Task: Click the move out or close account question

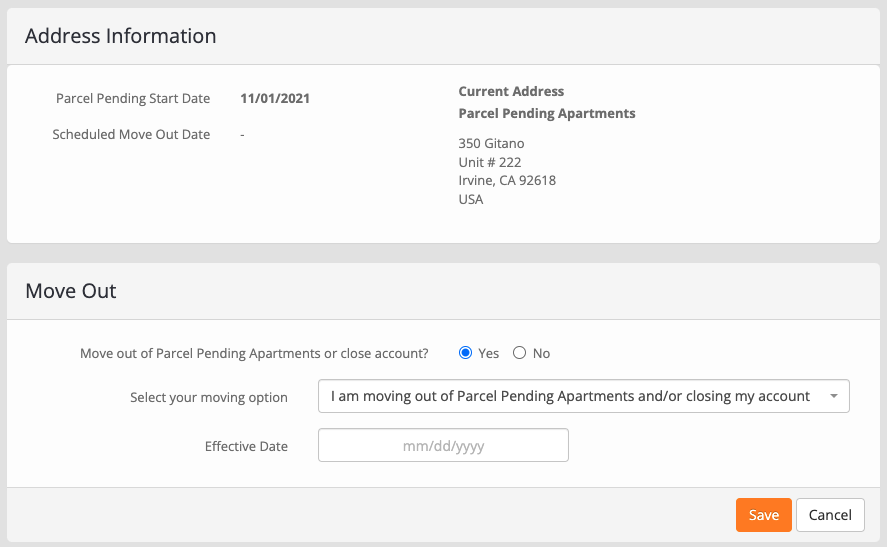Action: coord(254,354)
